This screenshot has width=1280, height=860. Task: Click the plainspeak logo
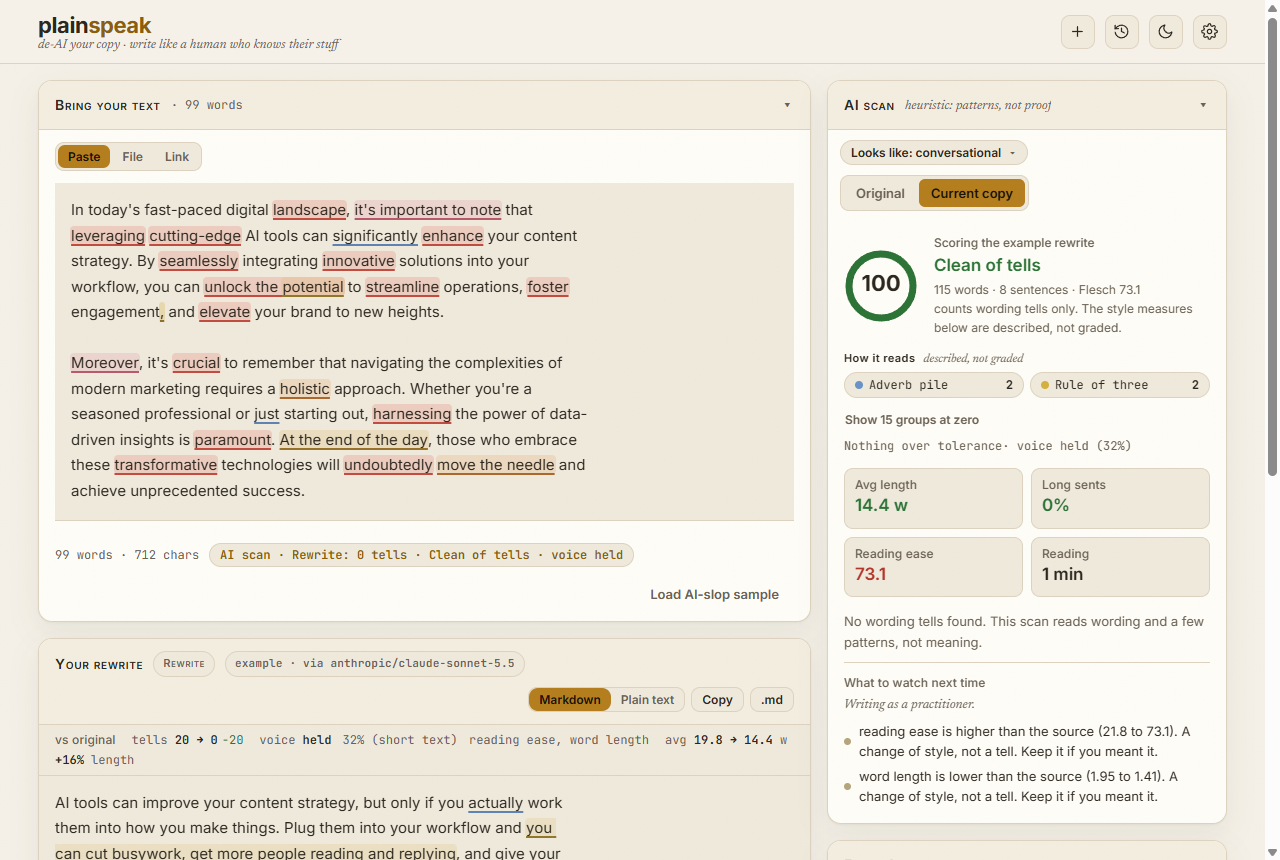click(x=95, y=26)
